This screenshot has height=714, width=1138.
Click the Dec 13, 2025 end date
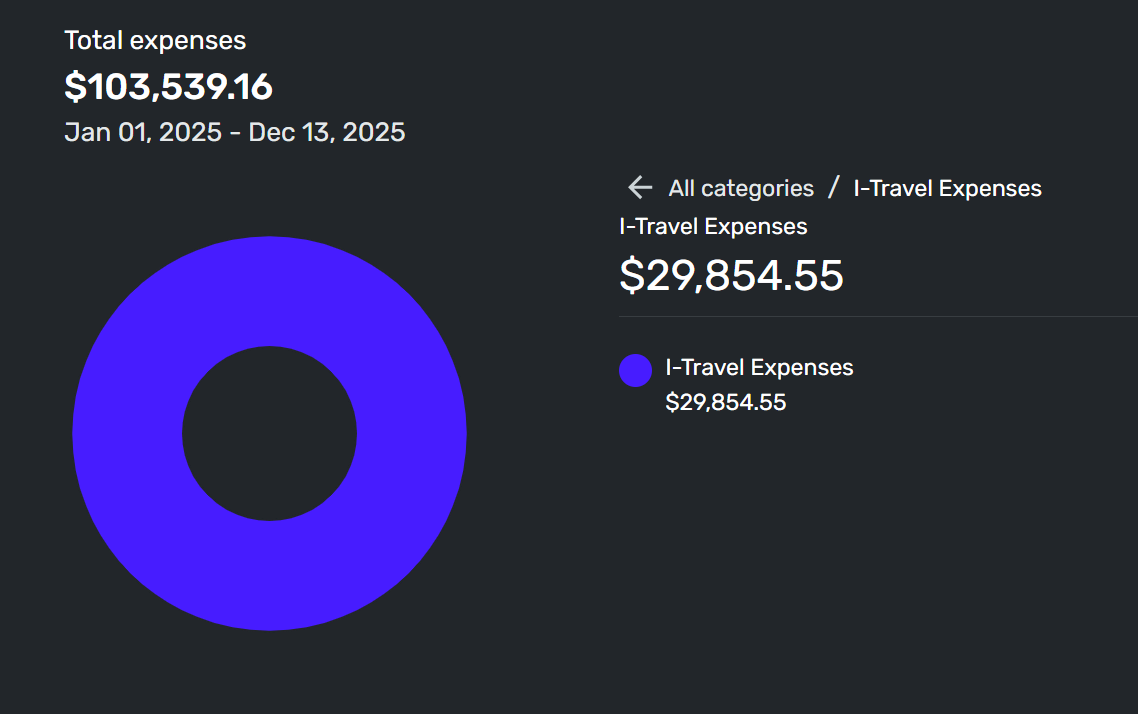click(x=327, y=132)
